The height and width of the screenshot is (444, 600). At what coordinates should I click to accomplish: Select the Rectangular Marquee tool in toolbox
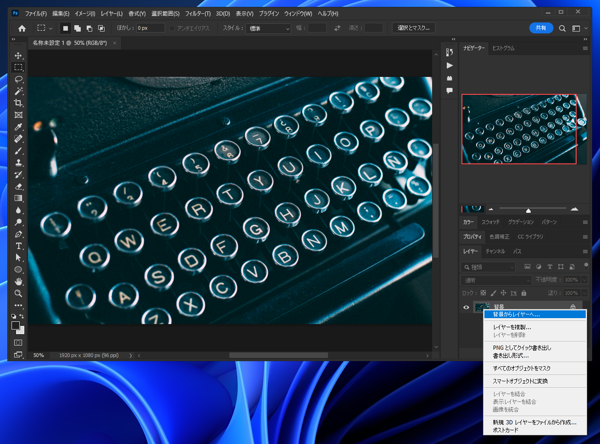click(18, 67)
